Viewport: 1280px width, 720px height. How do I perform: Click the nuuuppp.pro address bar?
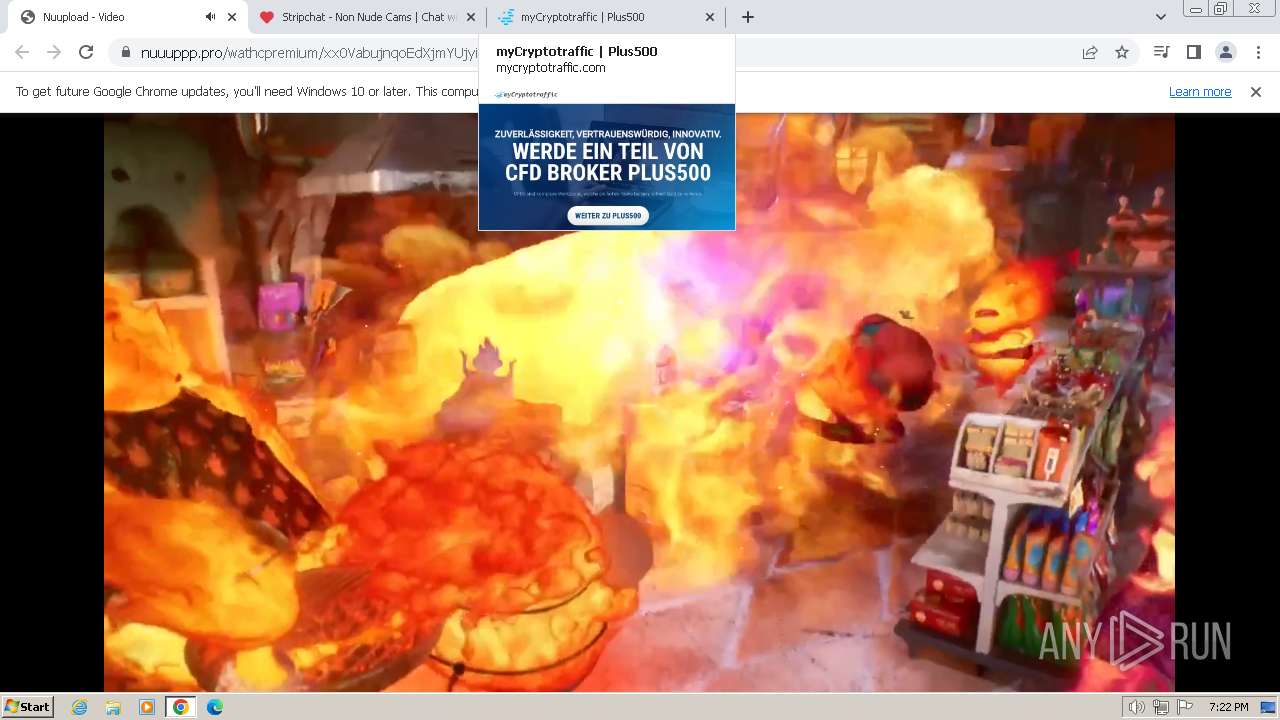pyautogui.click(x=600, y=53)
